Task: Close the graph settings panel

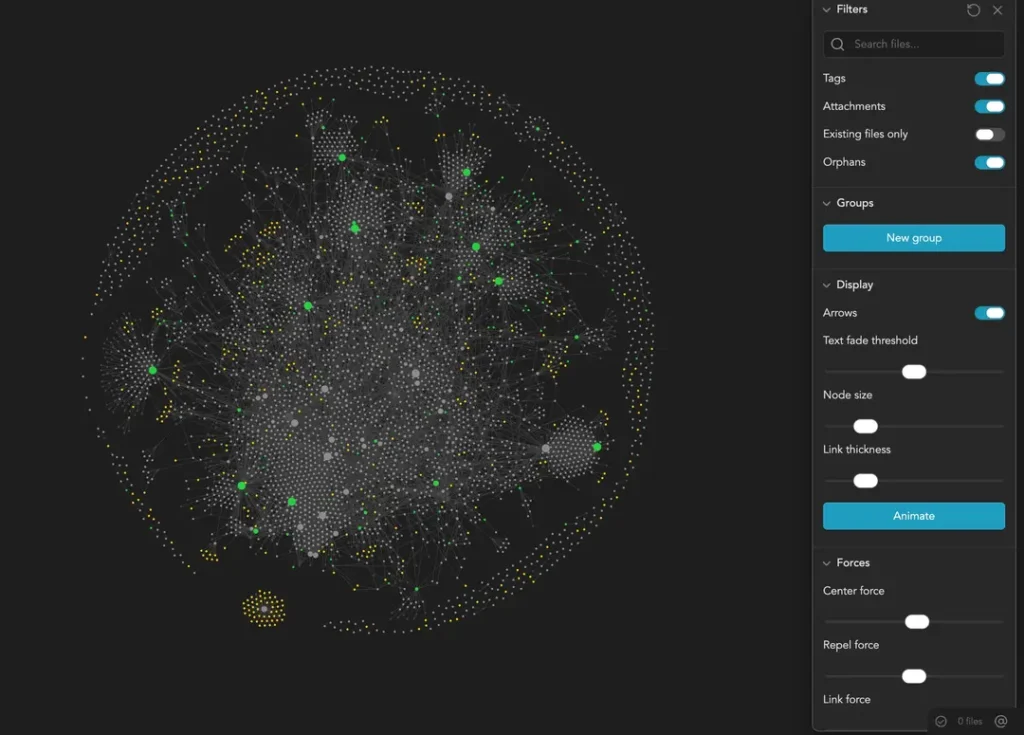Action: coord(997,10)
